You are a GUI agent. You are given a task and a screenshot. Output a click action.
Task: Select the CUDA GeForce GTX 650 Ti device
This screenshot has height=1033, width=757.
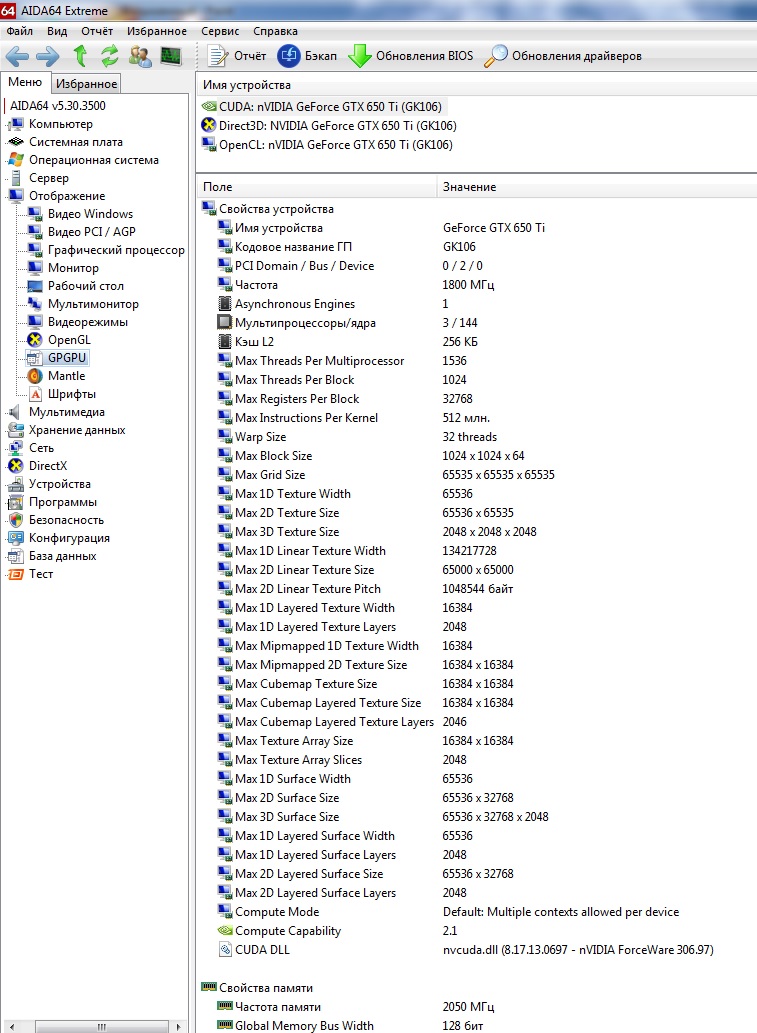pos(329,107)
